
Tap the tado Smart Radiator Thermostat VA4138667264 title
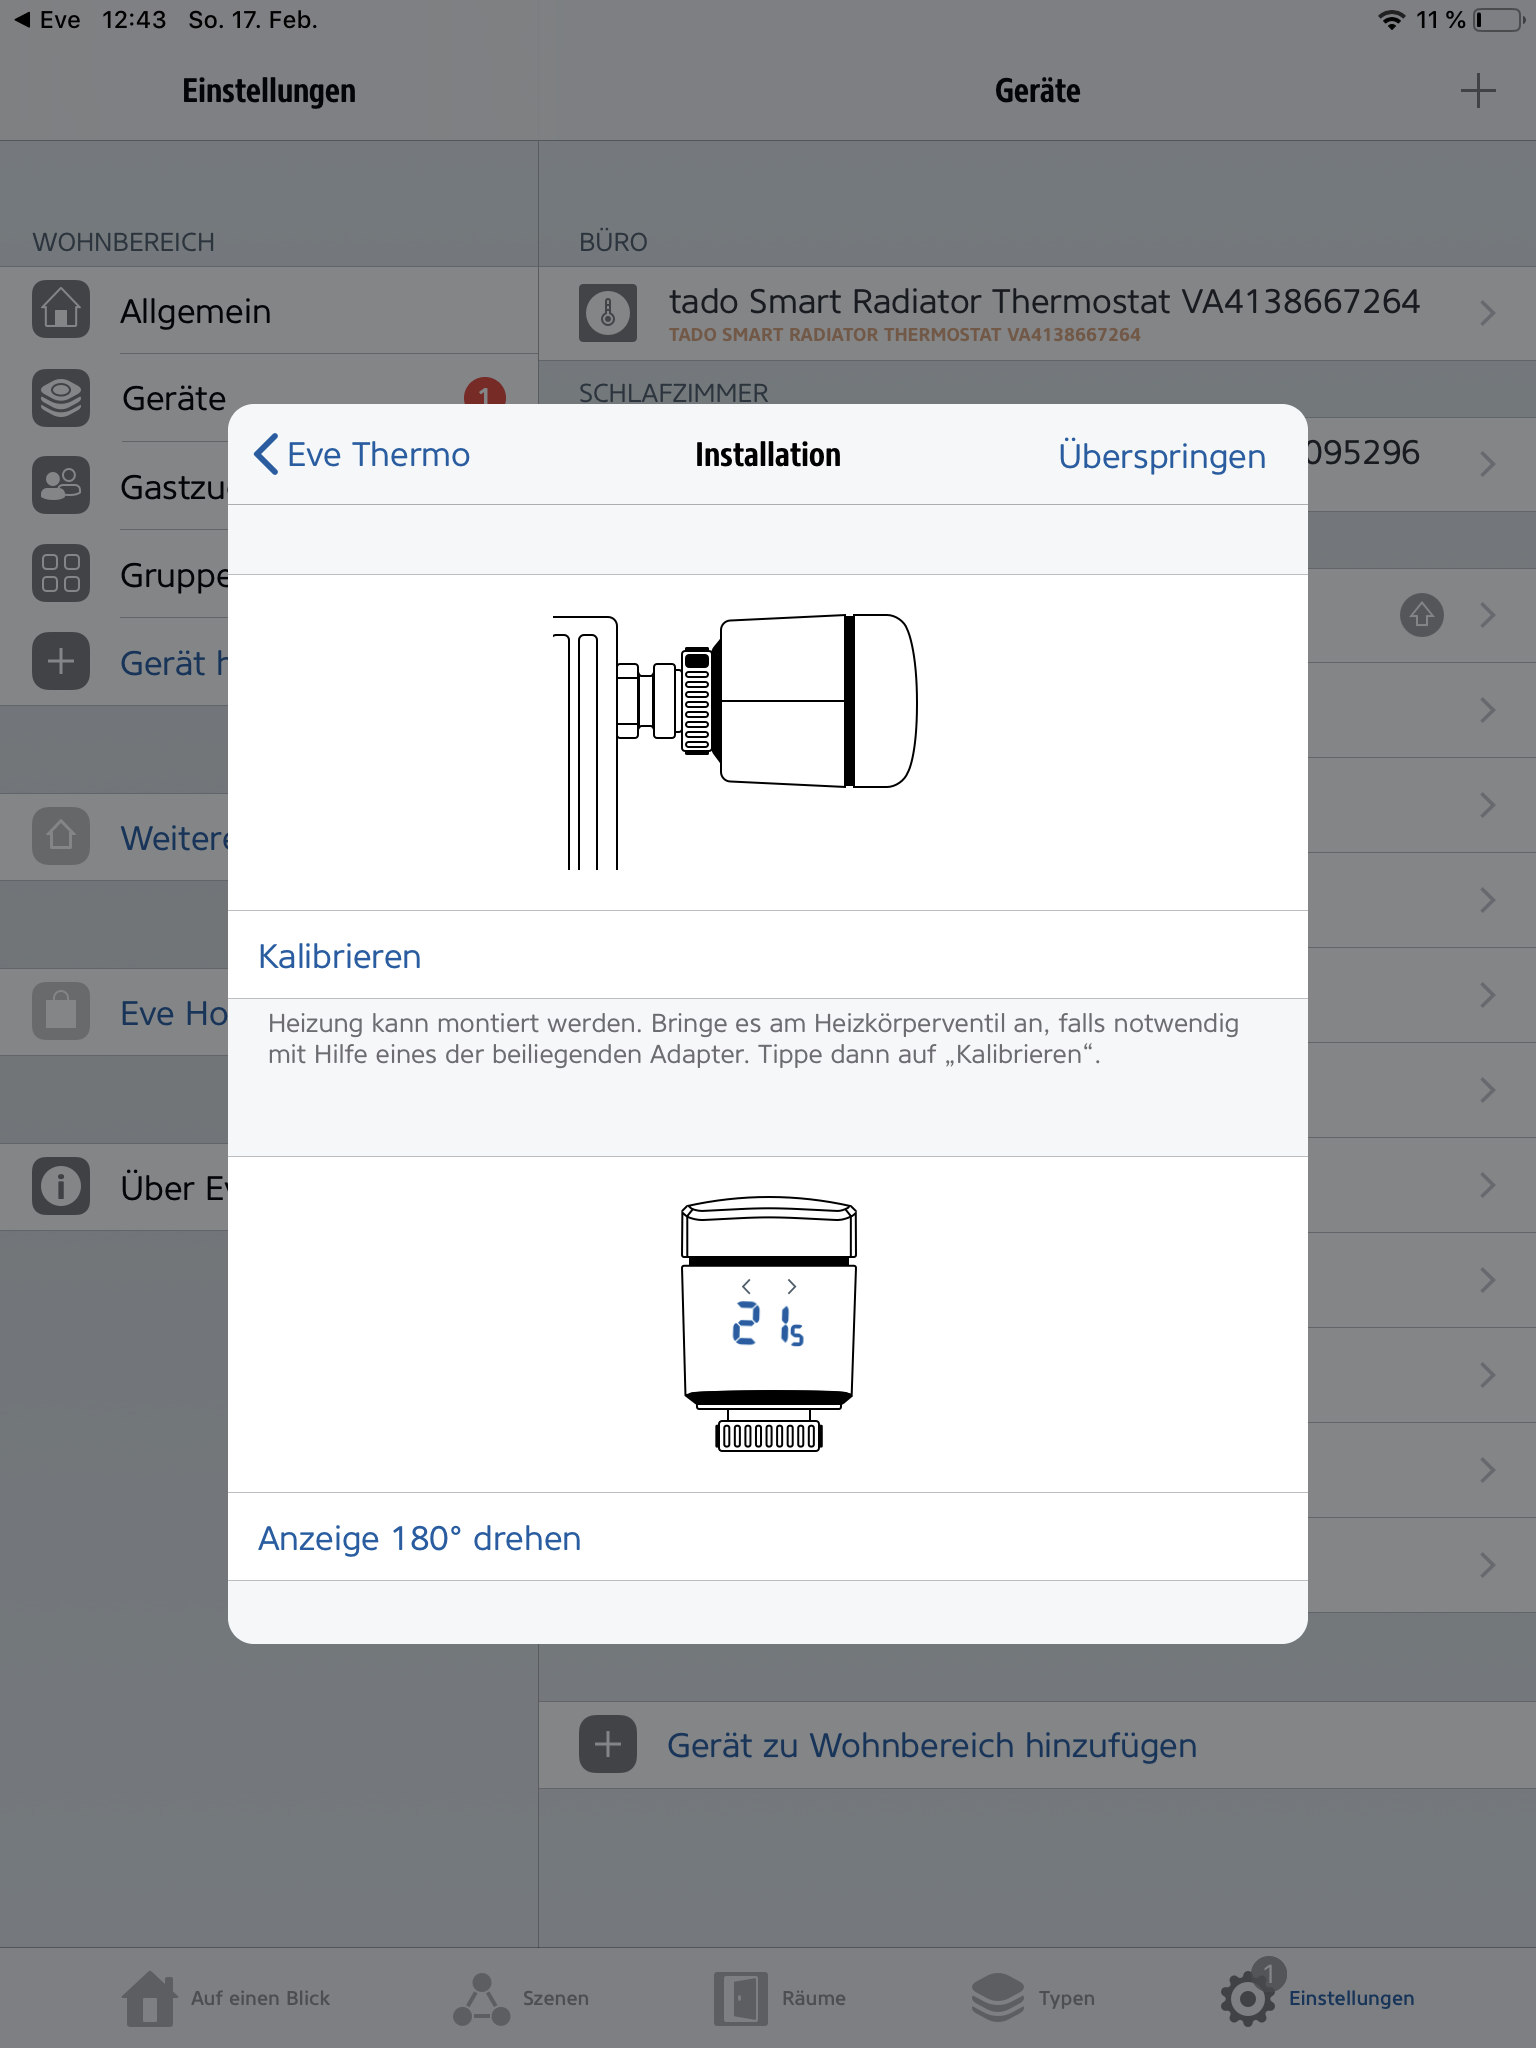tap(1044, 301)
